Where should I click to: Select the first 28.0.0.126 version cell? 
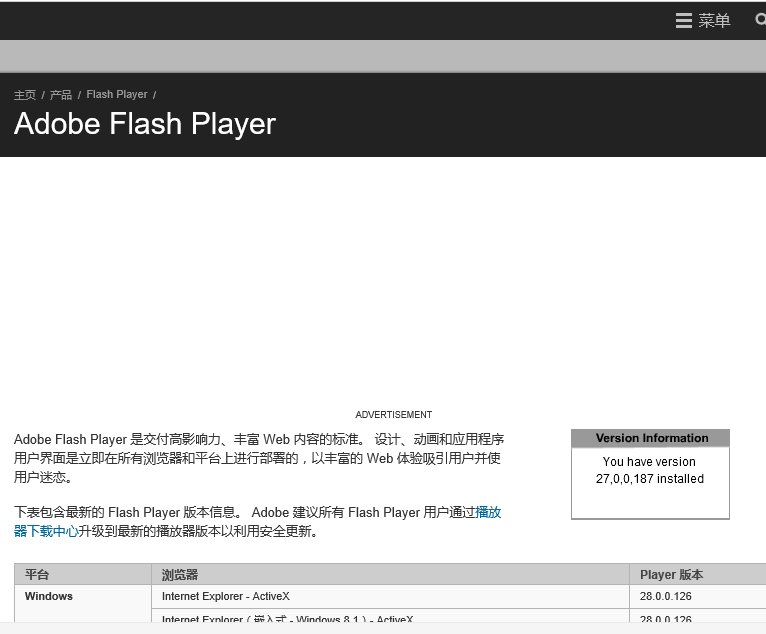[x=698, y=596]
